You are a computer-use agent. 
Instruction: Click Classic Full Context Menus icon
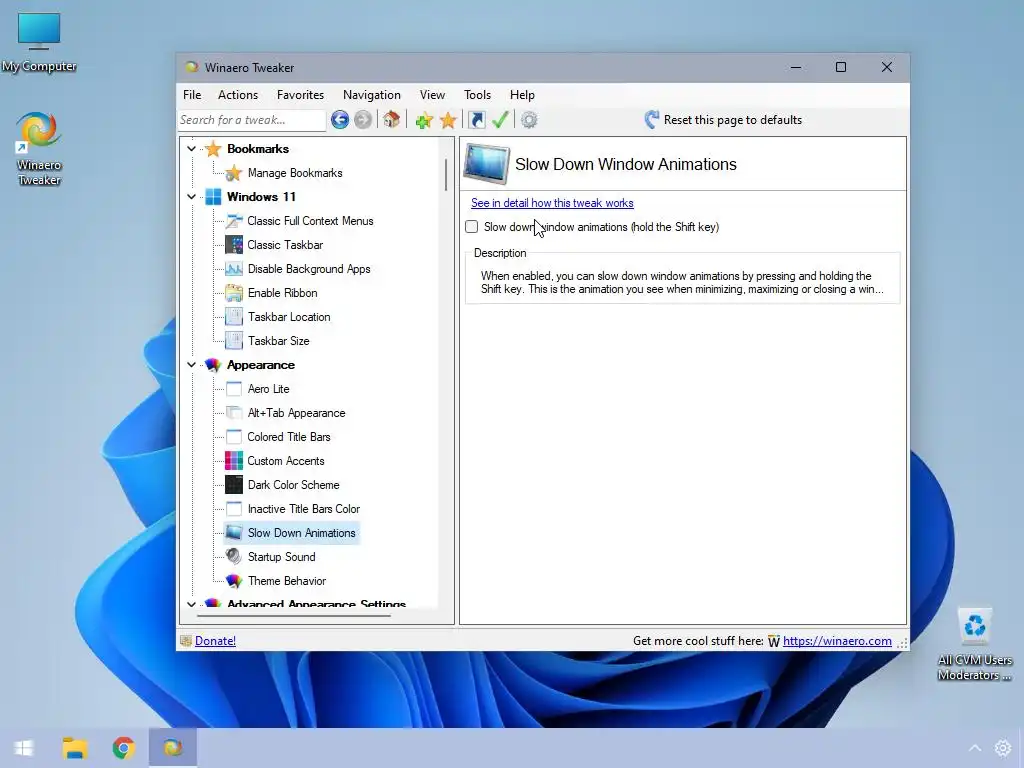tap(234, 221)
